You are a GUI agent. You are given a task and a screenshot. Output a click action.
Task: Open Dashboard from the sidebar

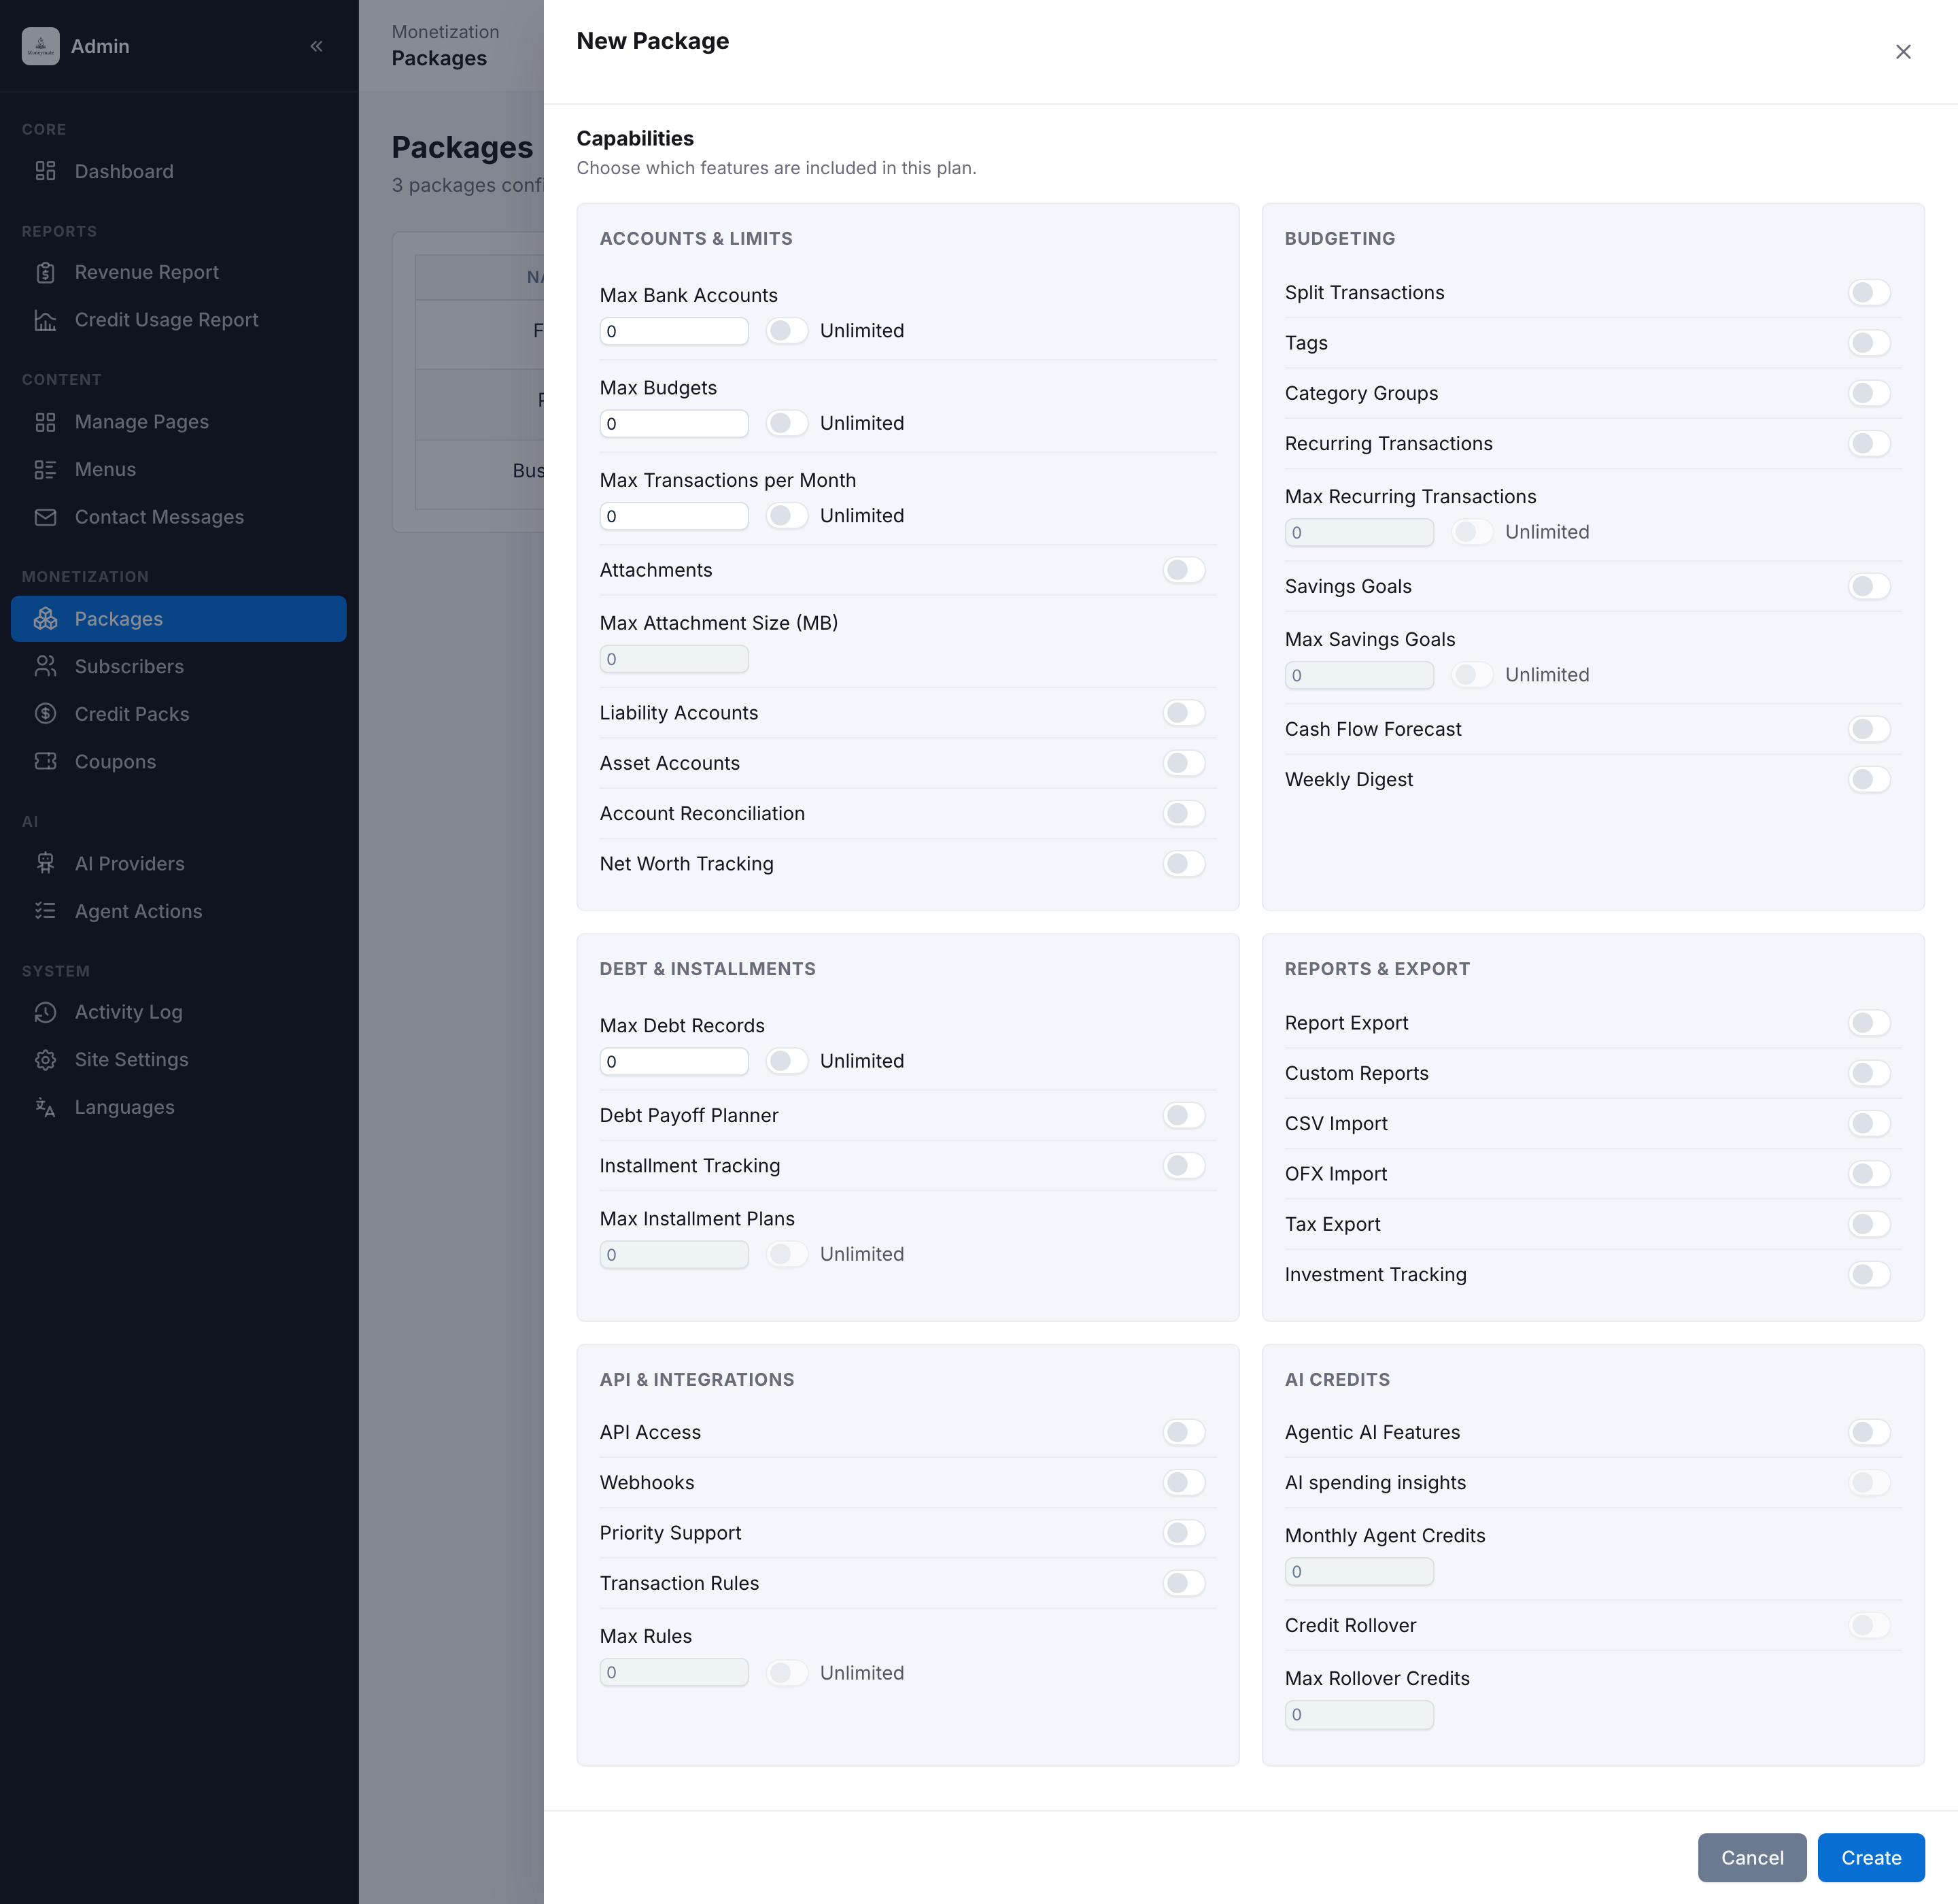178,171
